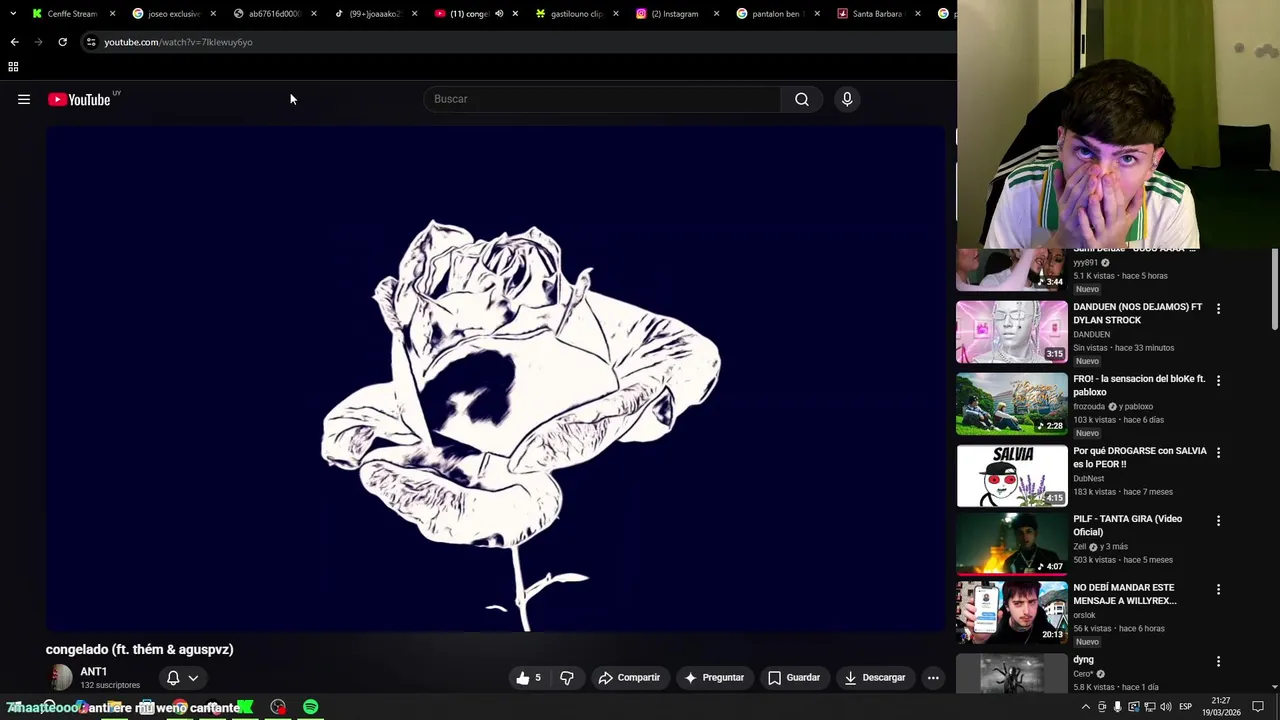Open the dyng video thumbnail
This screenshot has width=1280, height=720.
click(1012, 675)
